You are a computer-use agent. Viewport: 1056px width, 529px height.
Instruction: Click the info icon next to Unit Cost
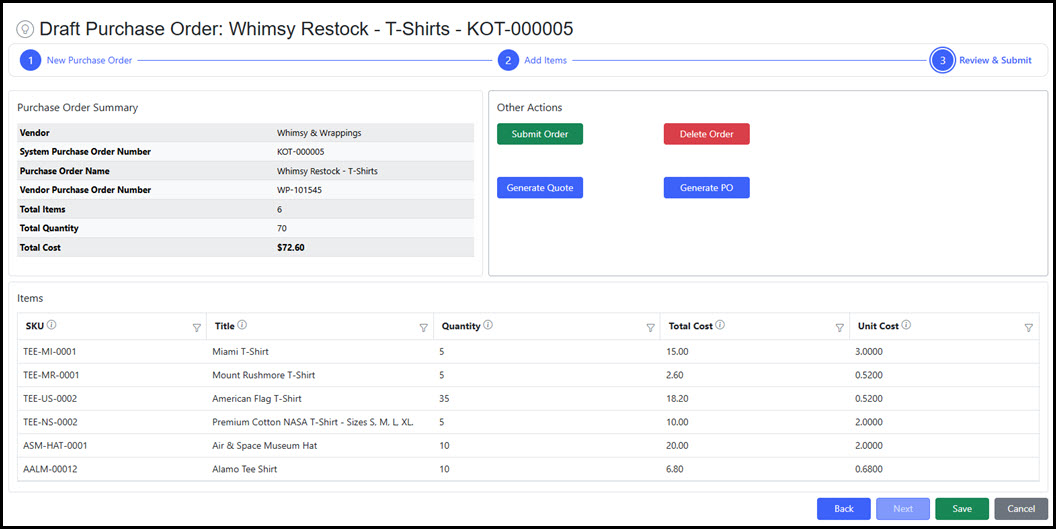906,325
